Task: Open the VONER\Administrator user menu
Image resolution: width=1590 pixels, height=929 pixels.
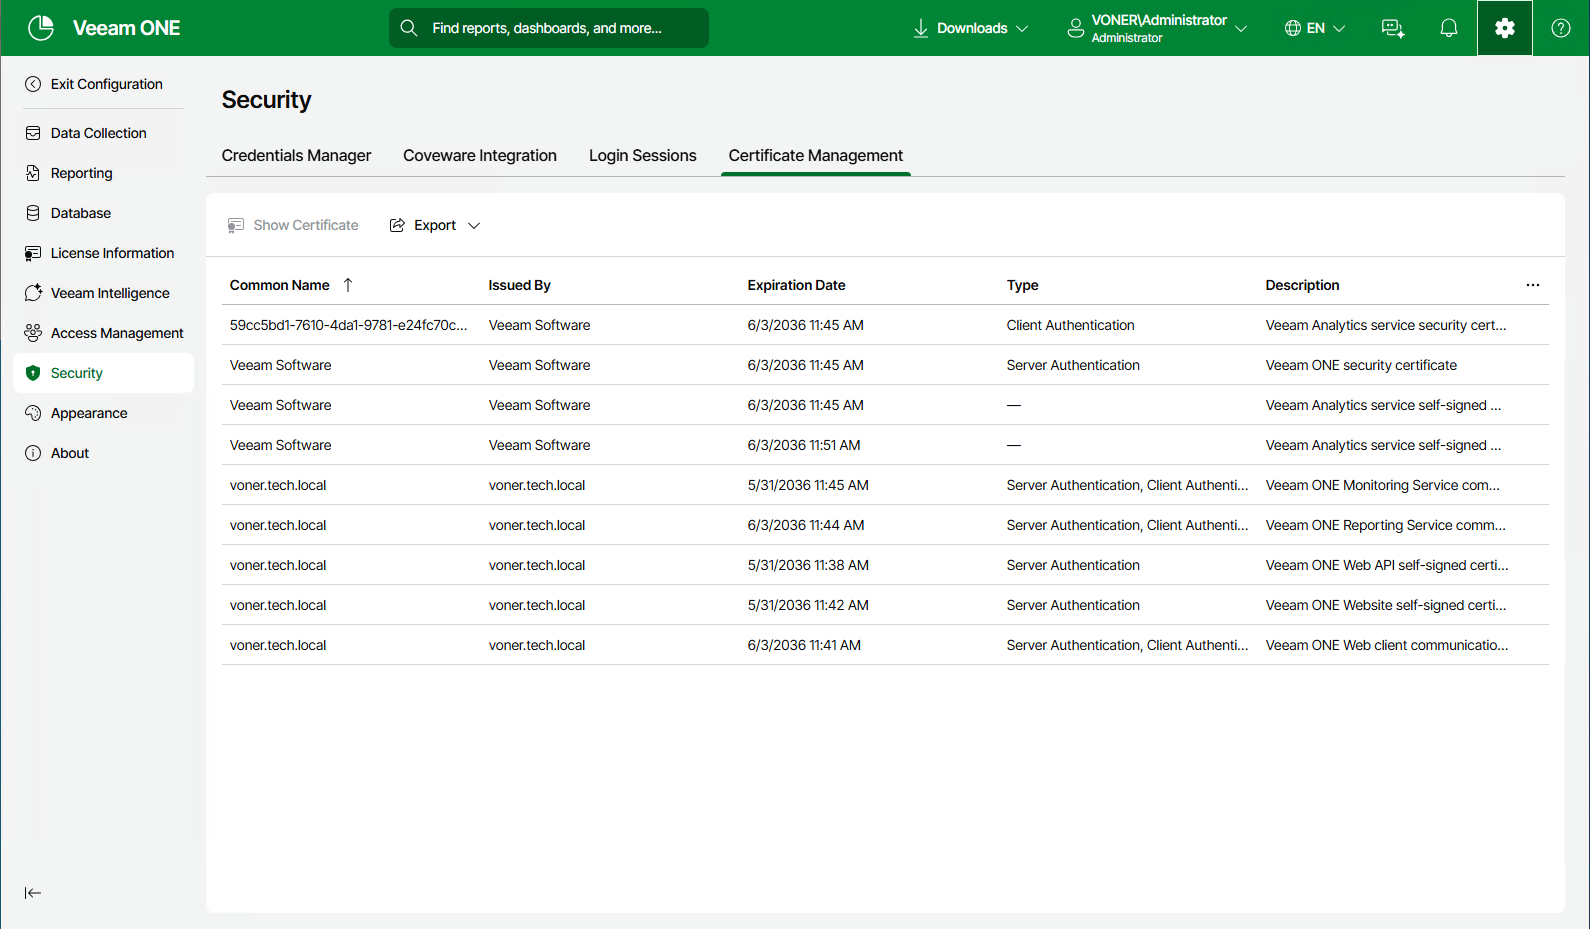Action: coord(1157,28)
